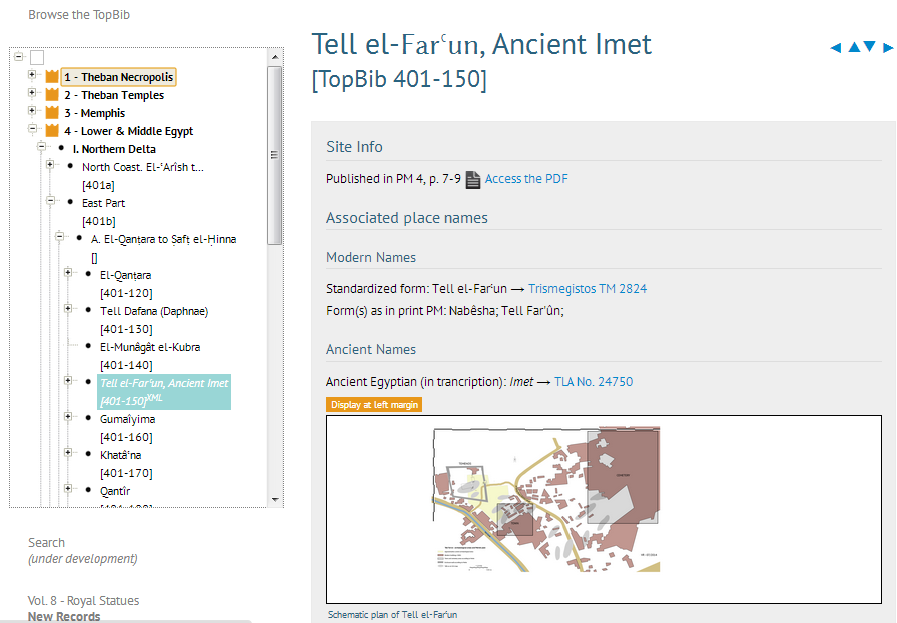The width and height of the screenshot is (897, 623).
Task: Open Khatâ'na [401-170] entry
Action: [126, 464]
